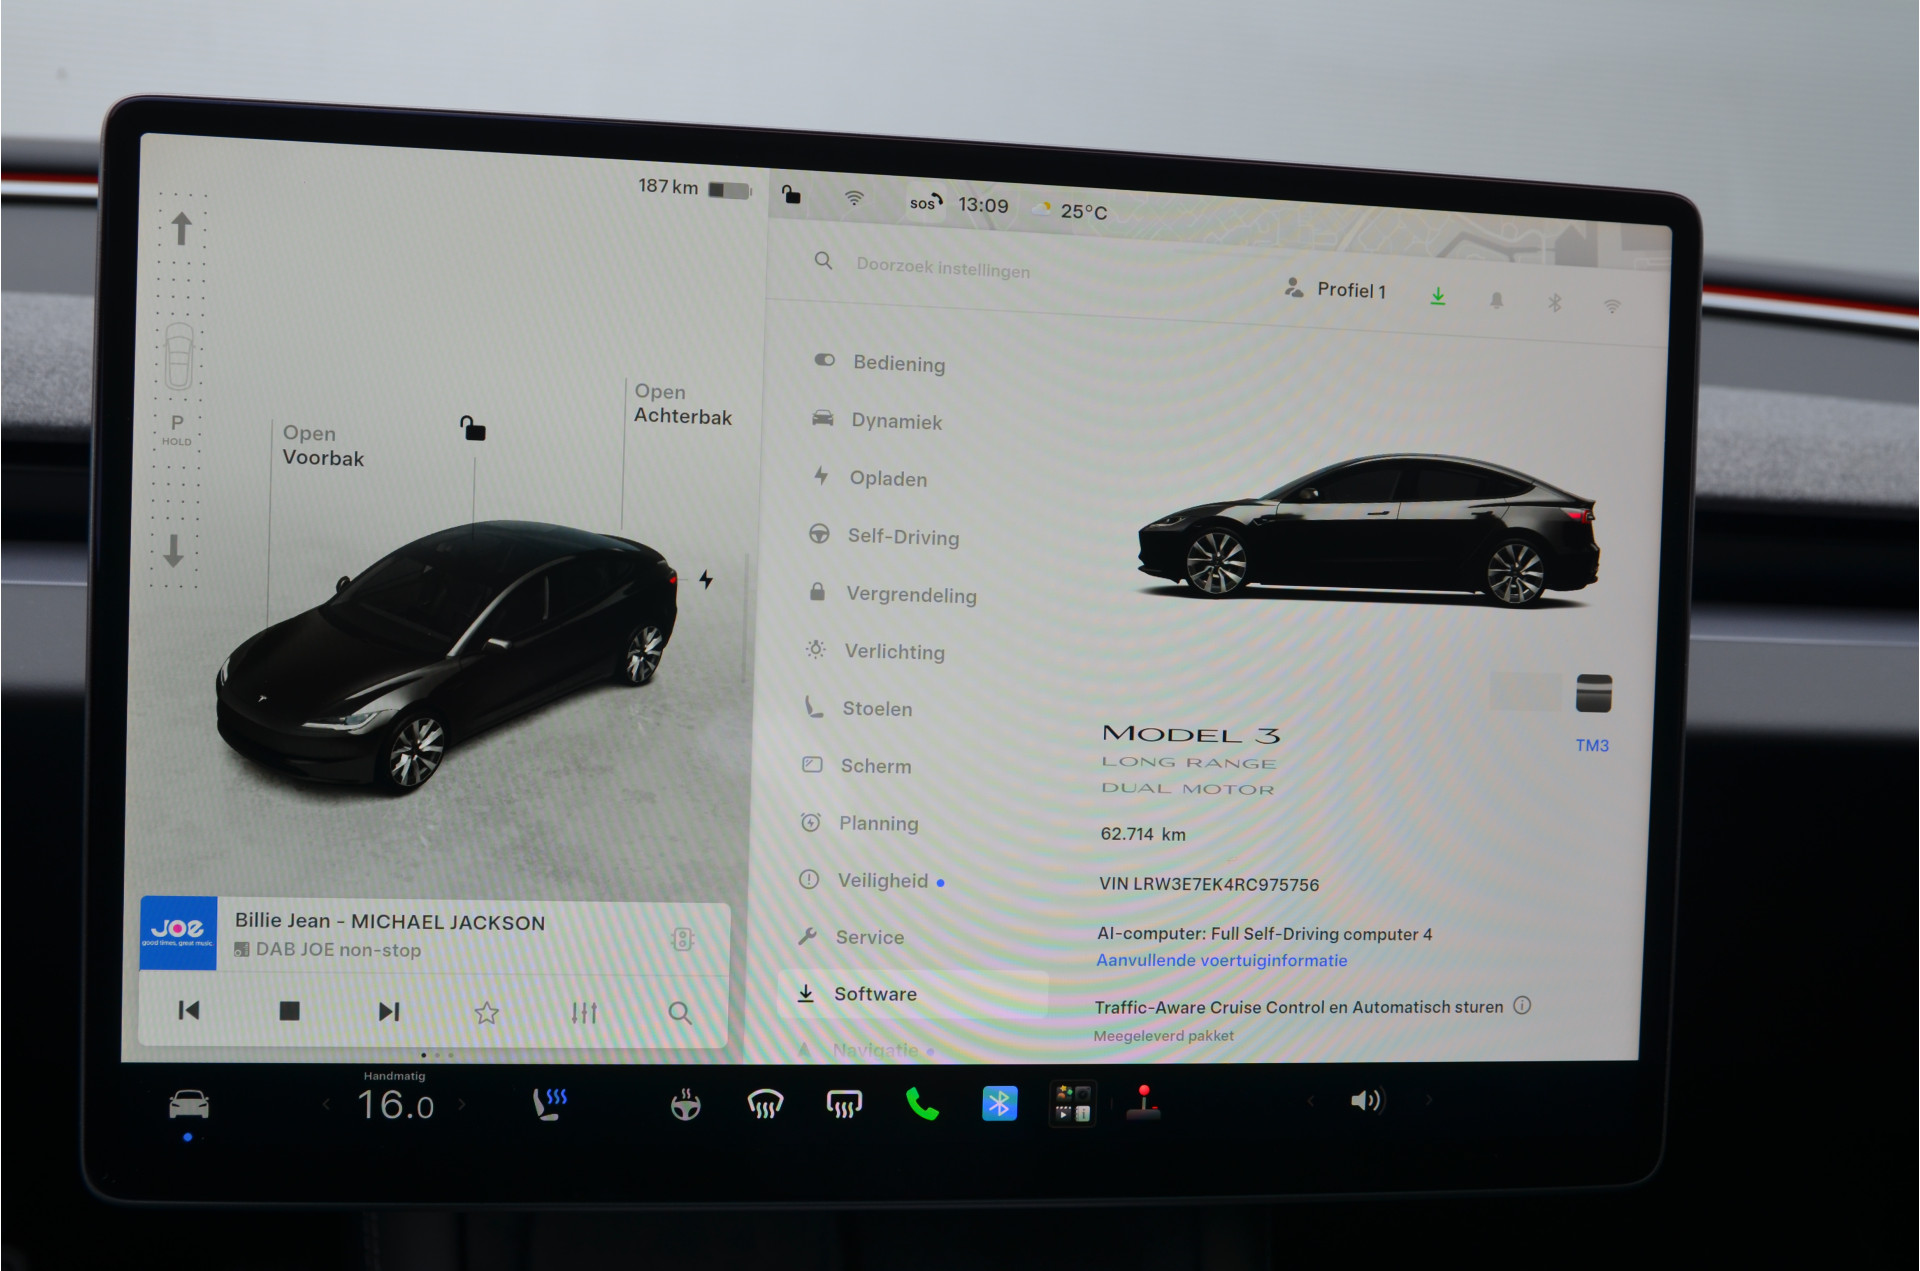Tap the 62.714 km odometer reading

click(1143, 834)
